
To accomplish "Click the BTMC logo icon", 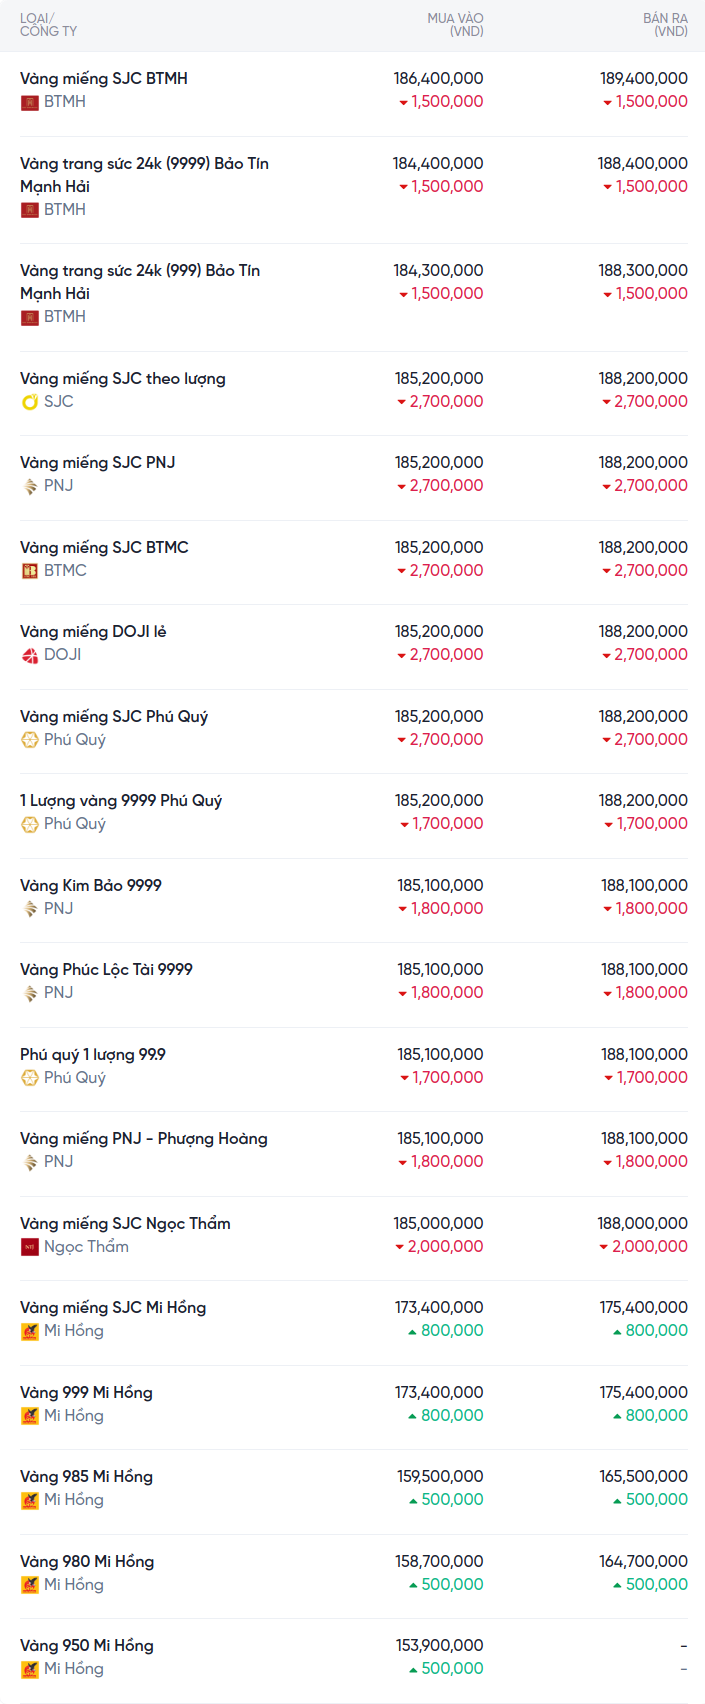I will [x=30, y=571].
